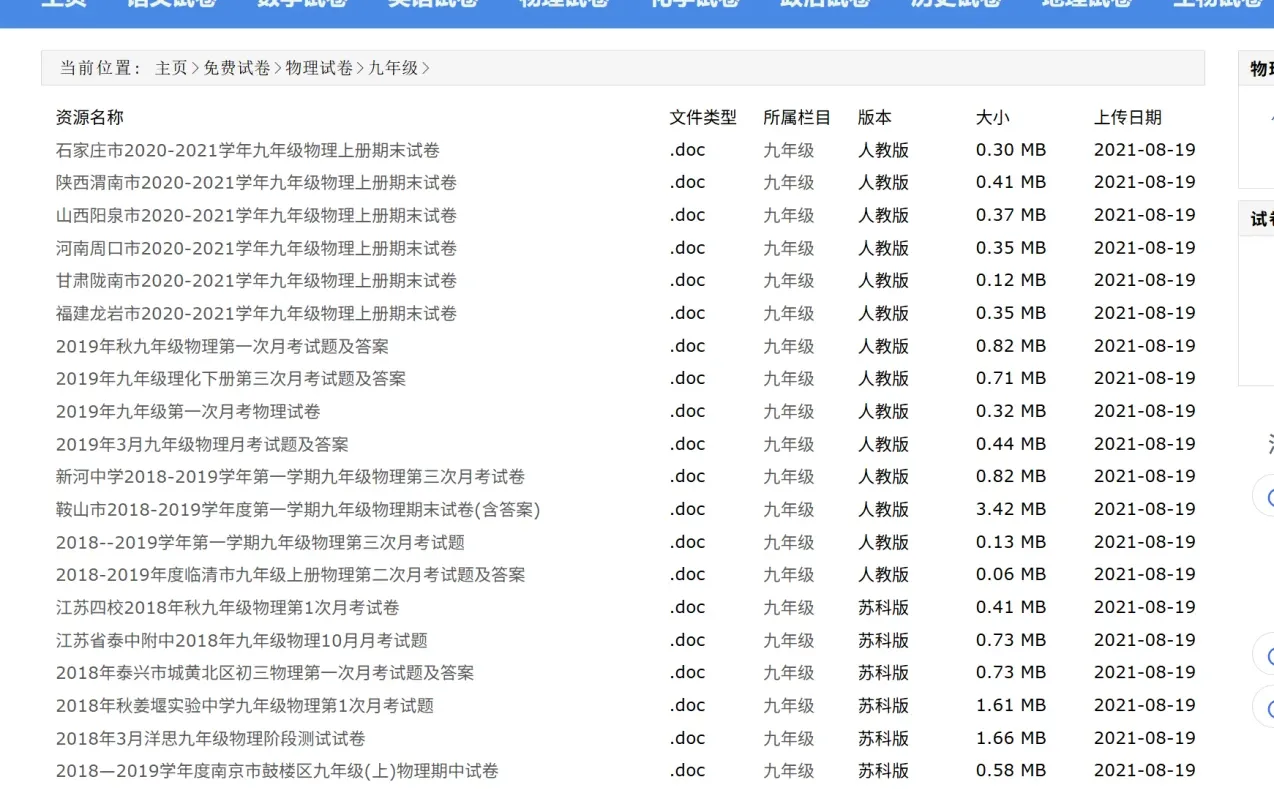Click the 资源名称 column header
The width and height of the screenshot is (1274, 789).
pyautogui.click(x=90, y=116)
